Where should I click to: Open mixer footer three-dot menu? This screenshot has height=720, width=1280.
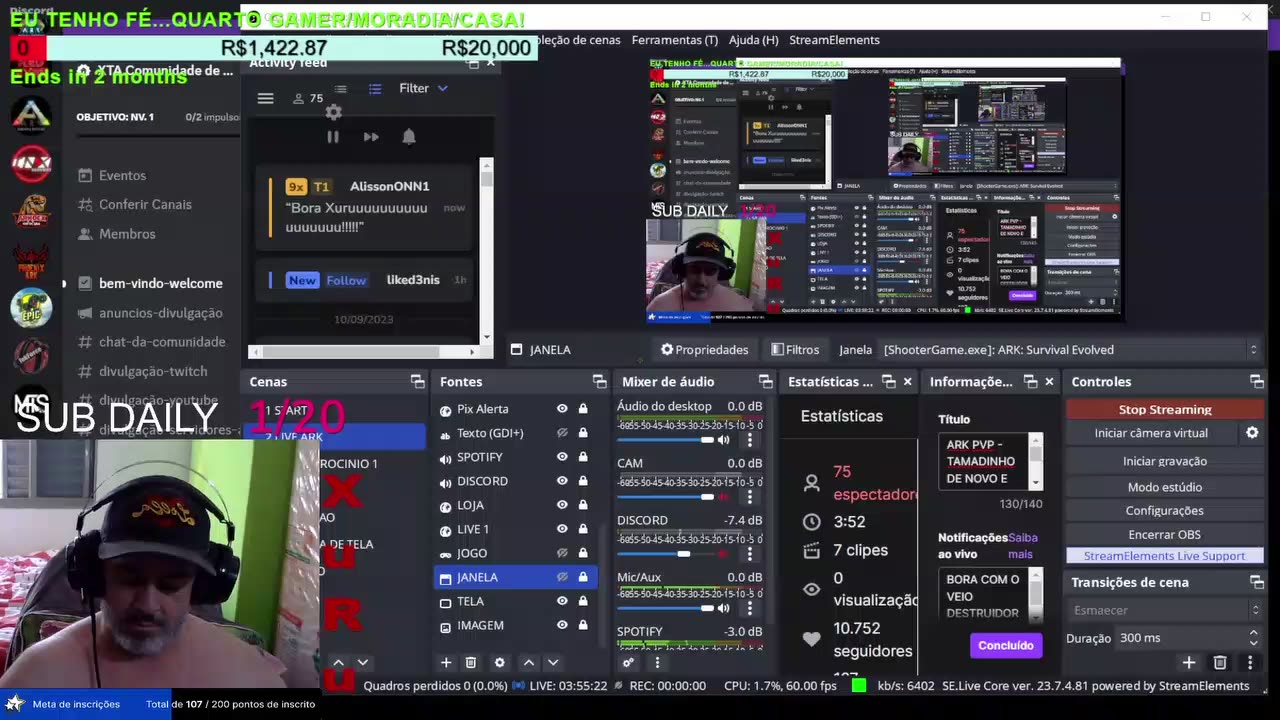[657, 662]
